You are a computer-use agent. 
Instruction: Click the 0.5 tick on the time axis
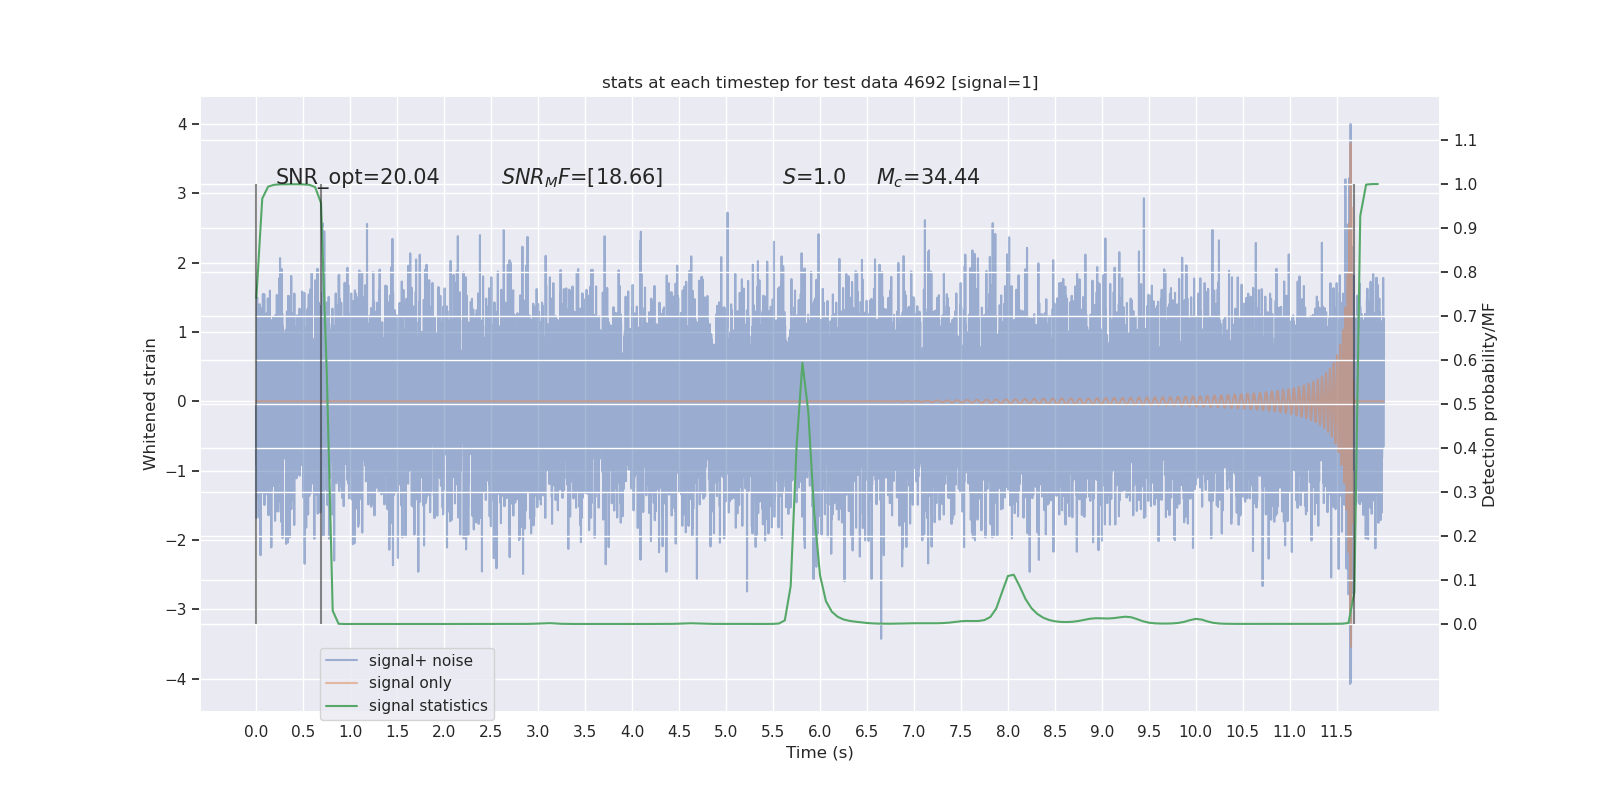point(303,731)
